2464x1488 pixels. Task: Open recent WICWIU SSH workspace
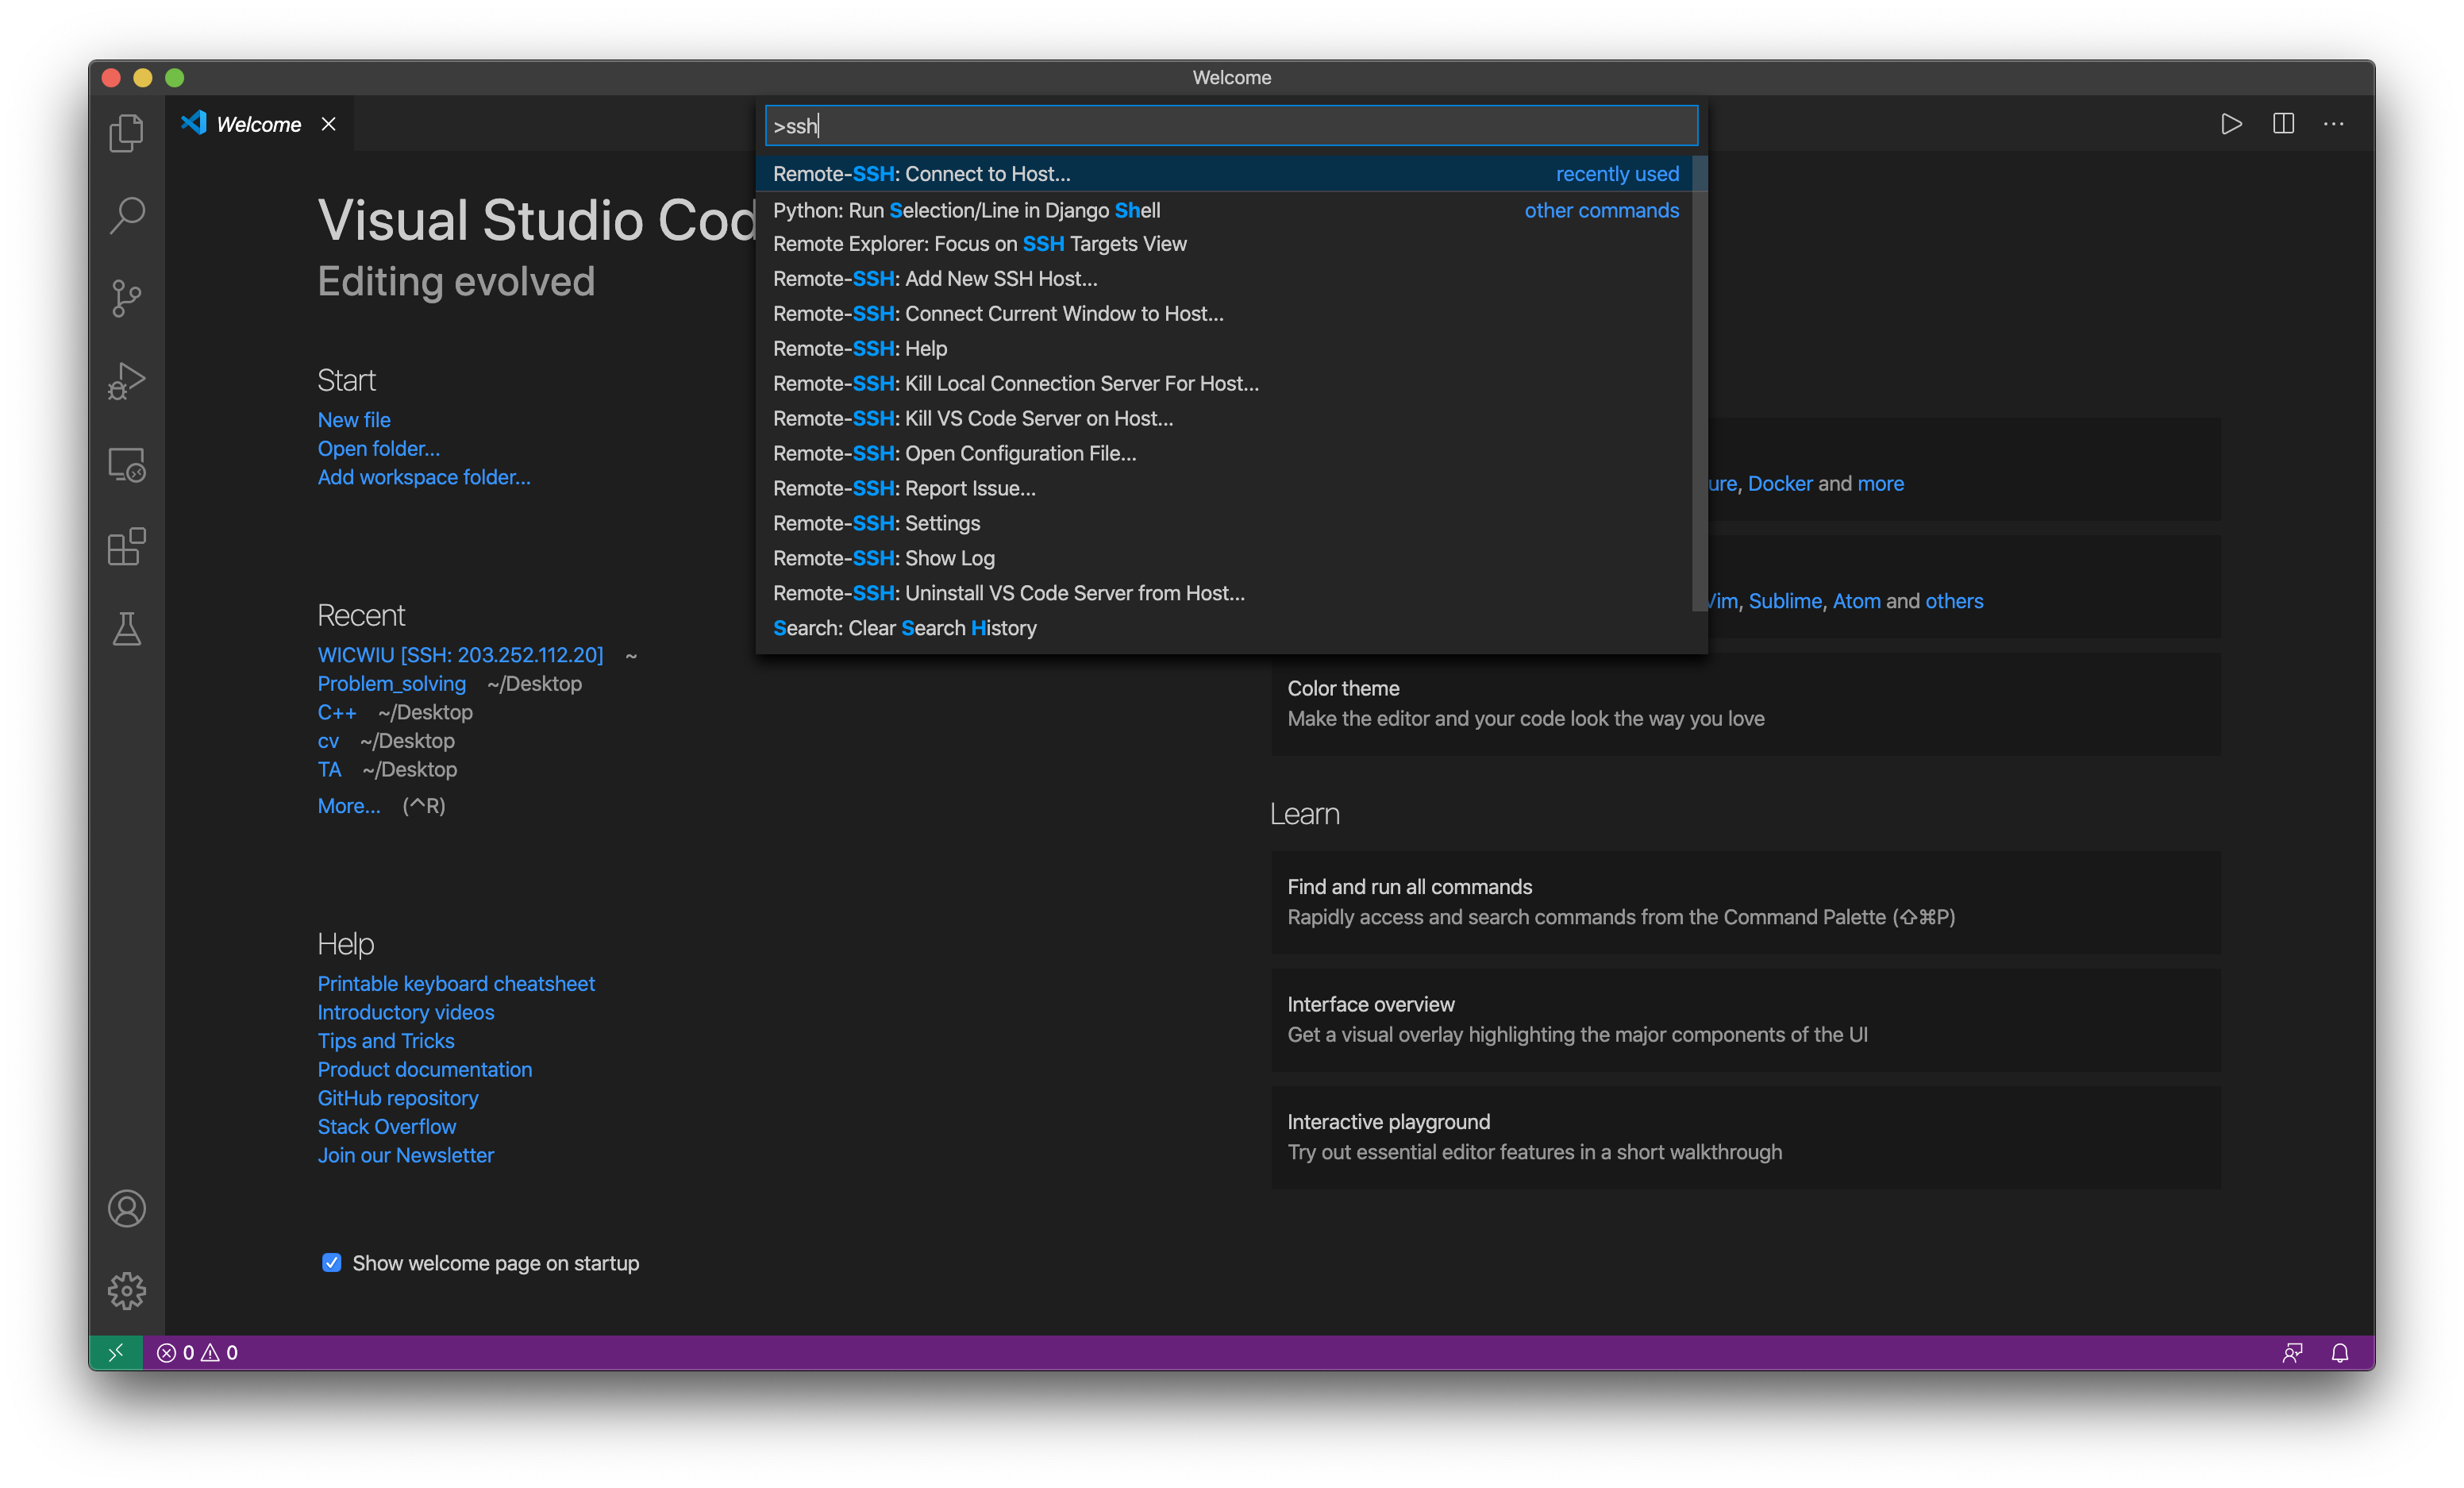pos(461,655)
